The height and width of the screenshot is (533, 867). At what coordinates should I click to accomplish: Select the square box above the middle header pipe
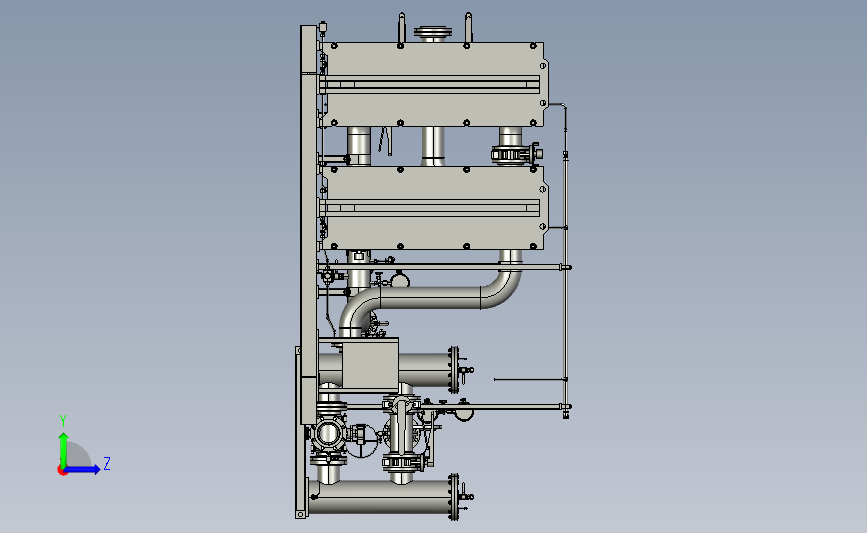[x=370, y=363]
